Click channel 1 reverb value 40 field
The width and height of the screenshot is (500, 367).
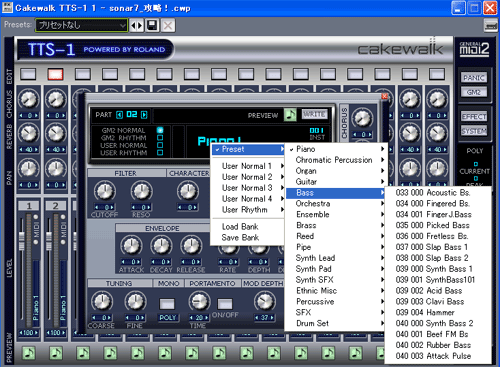click(28, 150)
